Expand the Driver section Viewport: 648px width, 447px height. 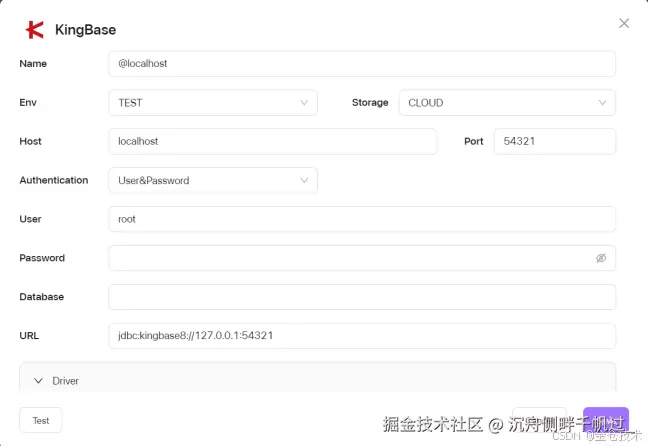317,377
